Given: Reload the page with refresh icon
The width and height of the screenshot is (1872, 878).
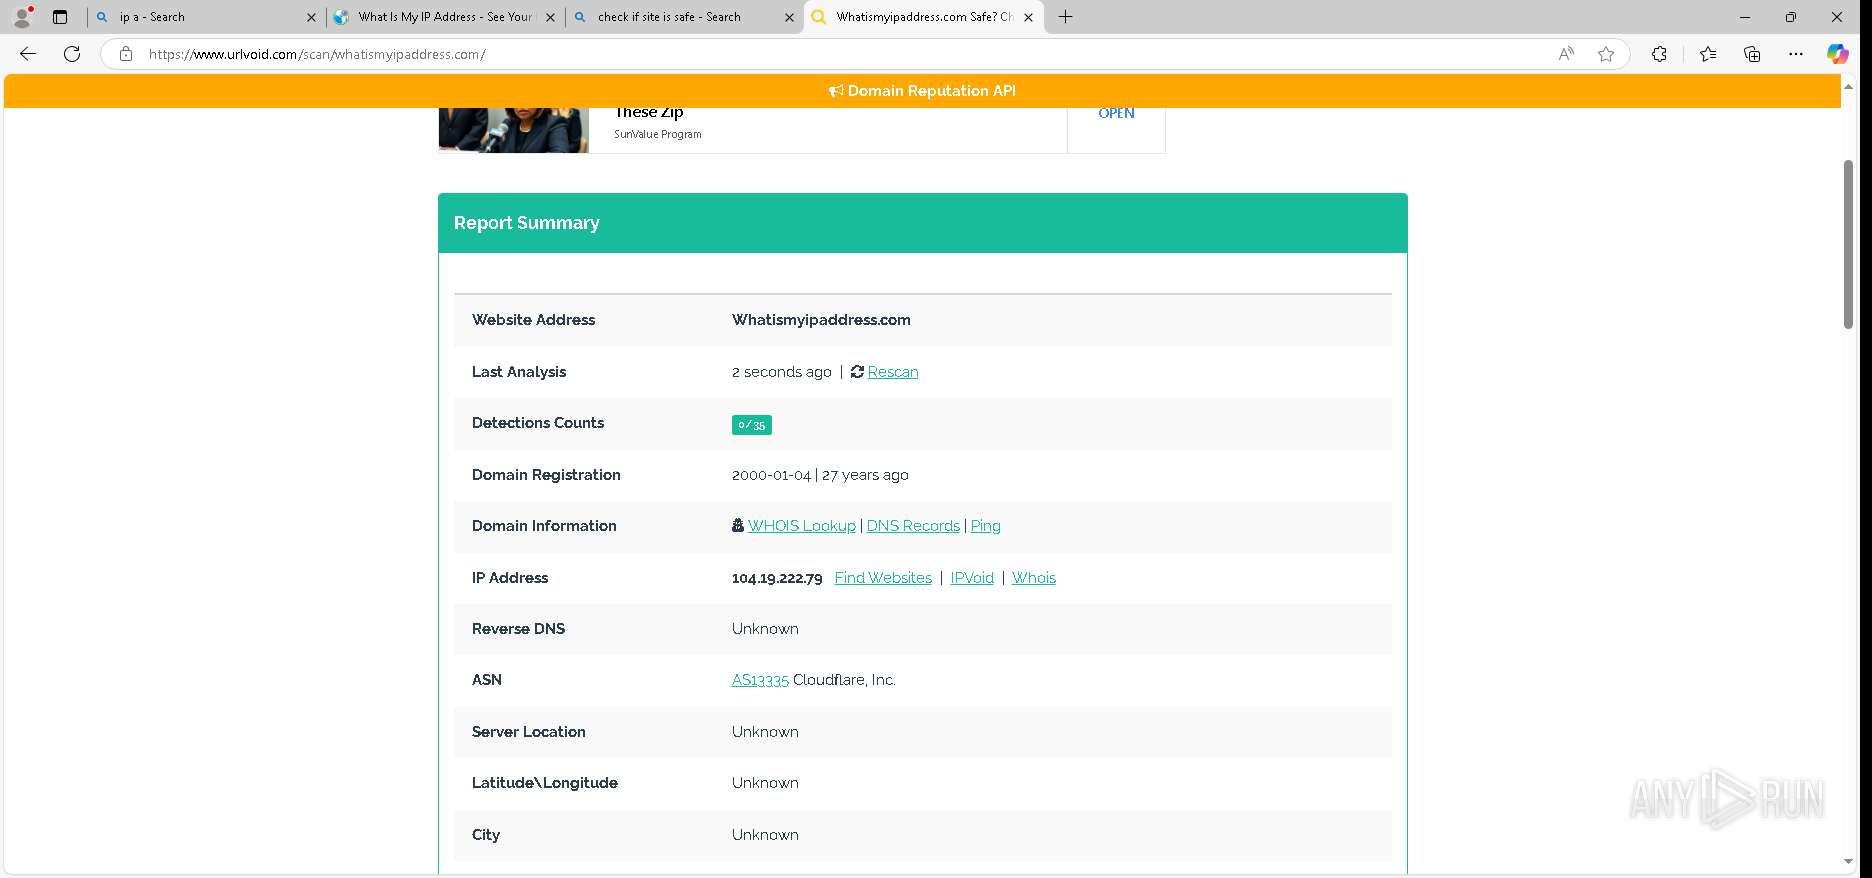Looking at the screenshot, I should pyautogui.click(x=72, y=54).
